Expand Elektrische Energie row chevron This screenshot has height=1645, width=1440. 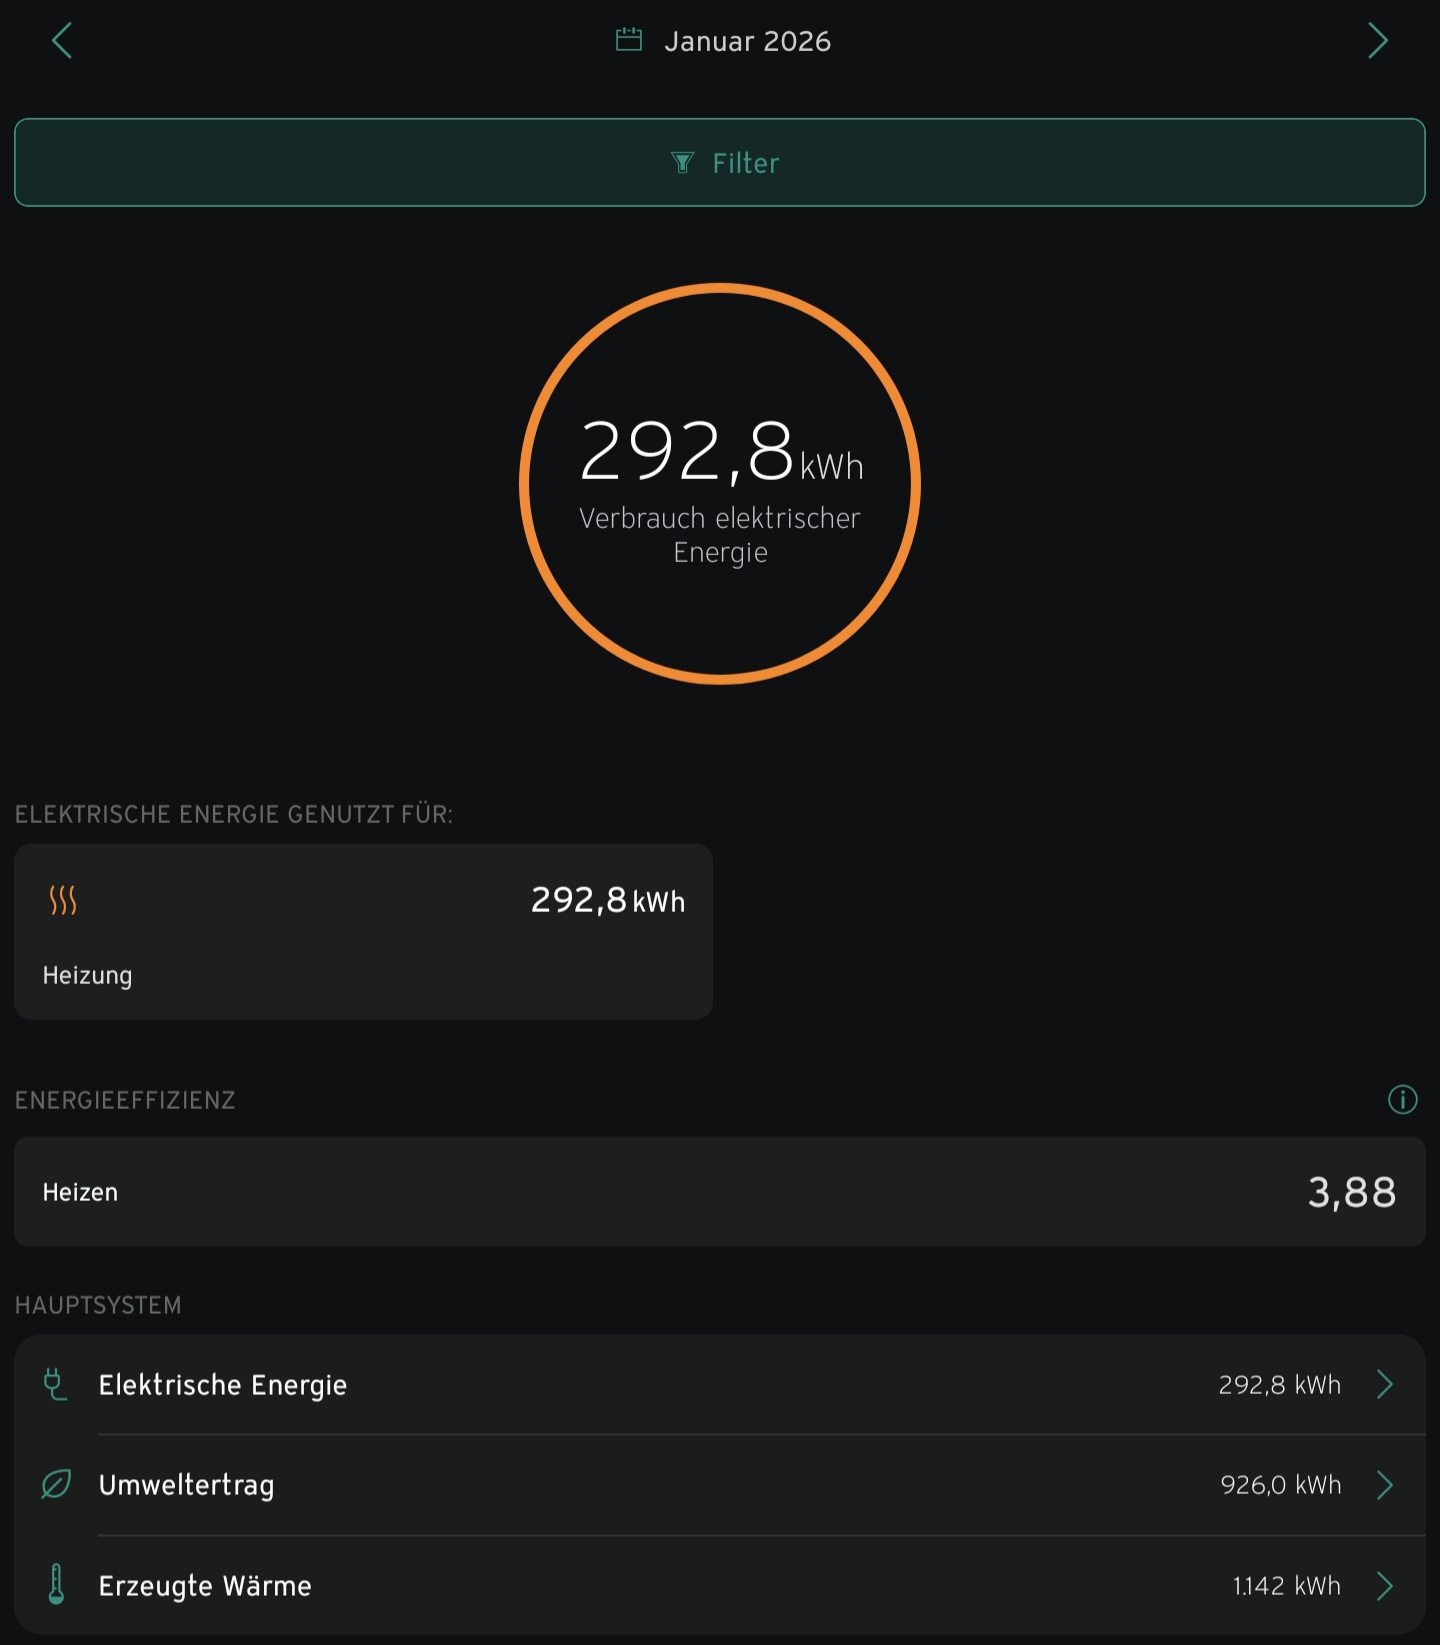click(x=1385, y=1385)
